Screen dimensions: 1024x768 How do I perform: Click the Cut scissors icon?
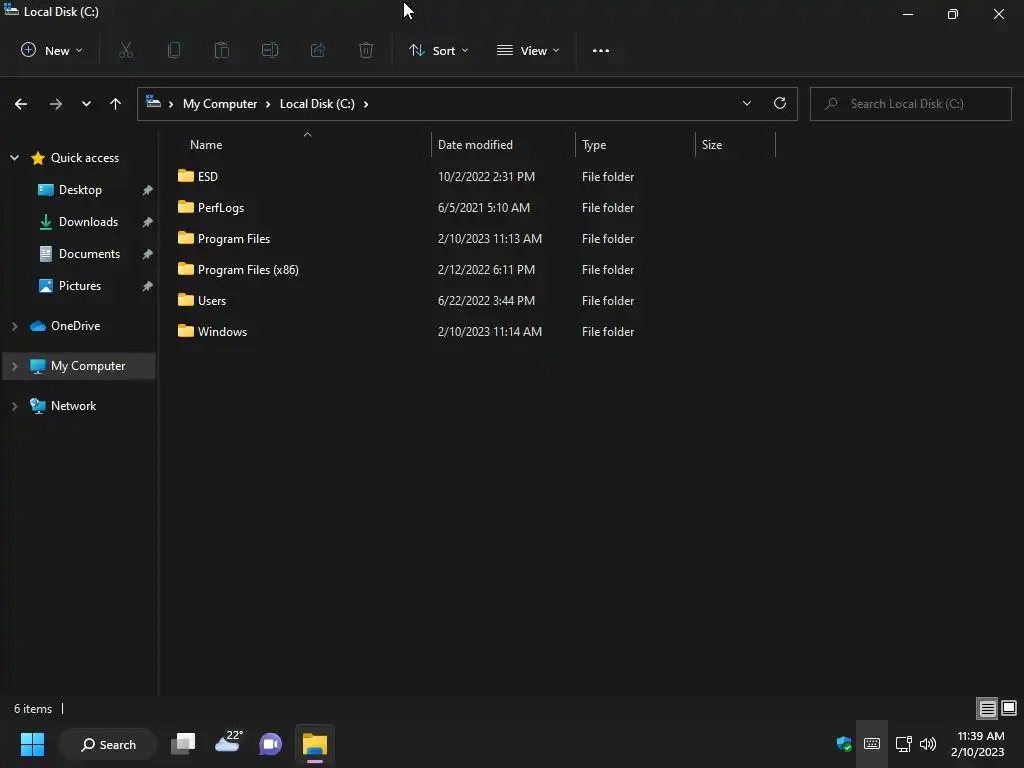[x=126, y=50]
